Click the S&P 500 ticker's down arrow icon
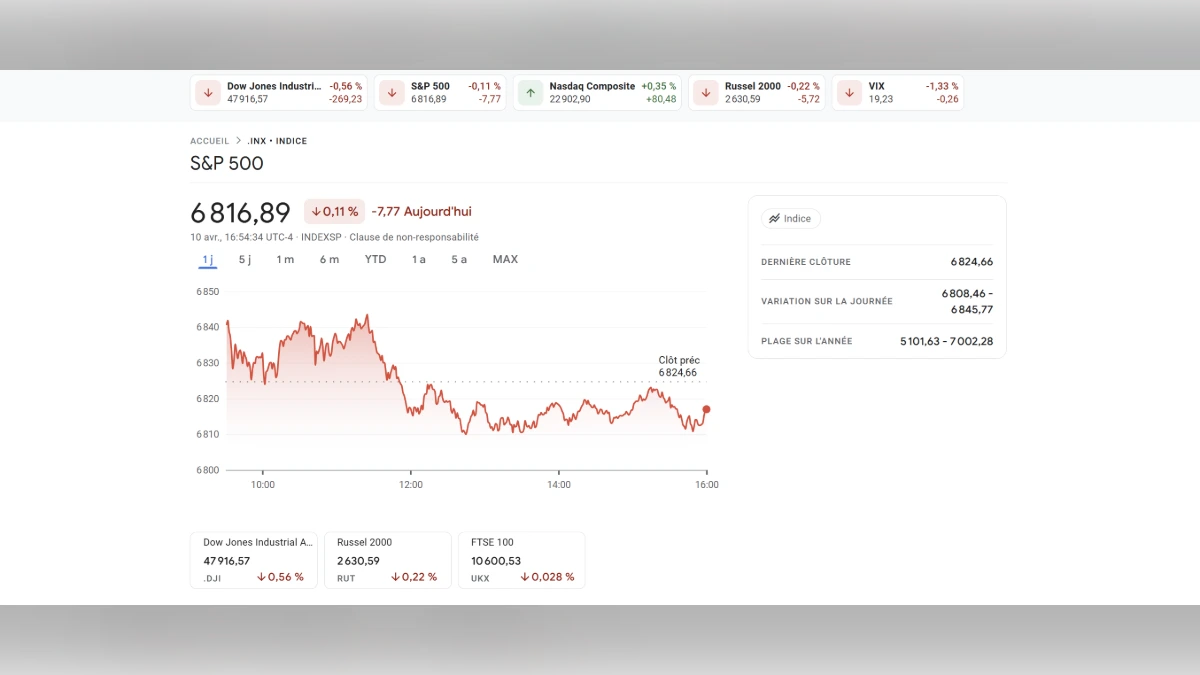The width and height of the screenshot is (1200, 675). click(x=391, y=92)
